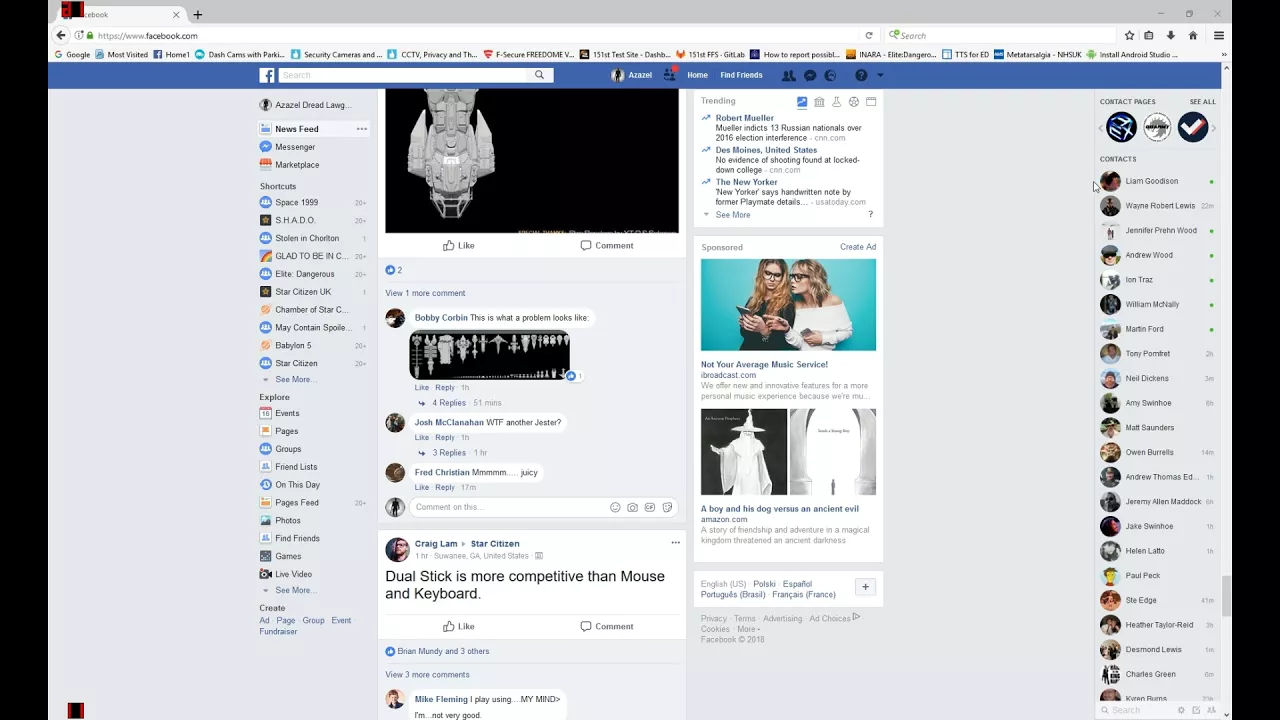Go to next contact pages arrow
This screenshot has height=720, width=1280.
[1214, 128]
